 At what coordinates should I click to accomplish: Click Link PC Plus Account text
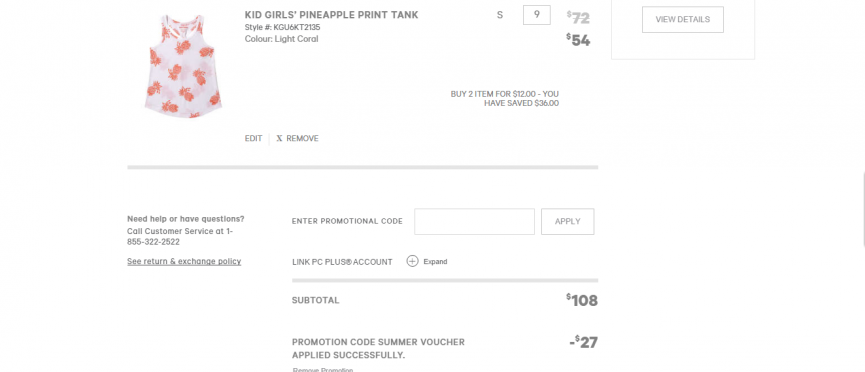click(x=342, y=262)
